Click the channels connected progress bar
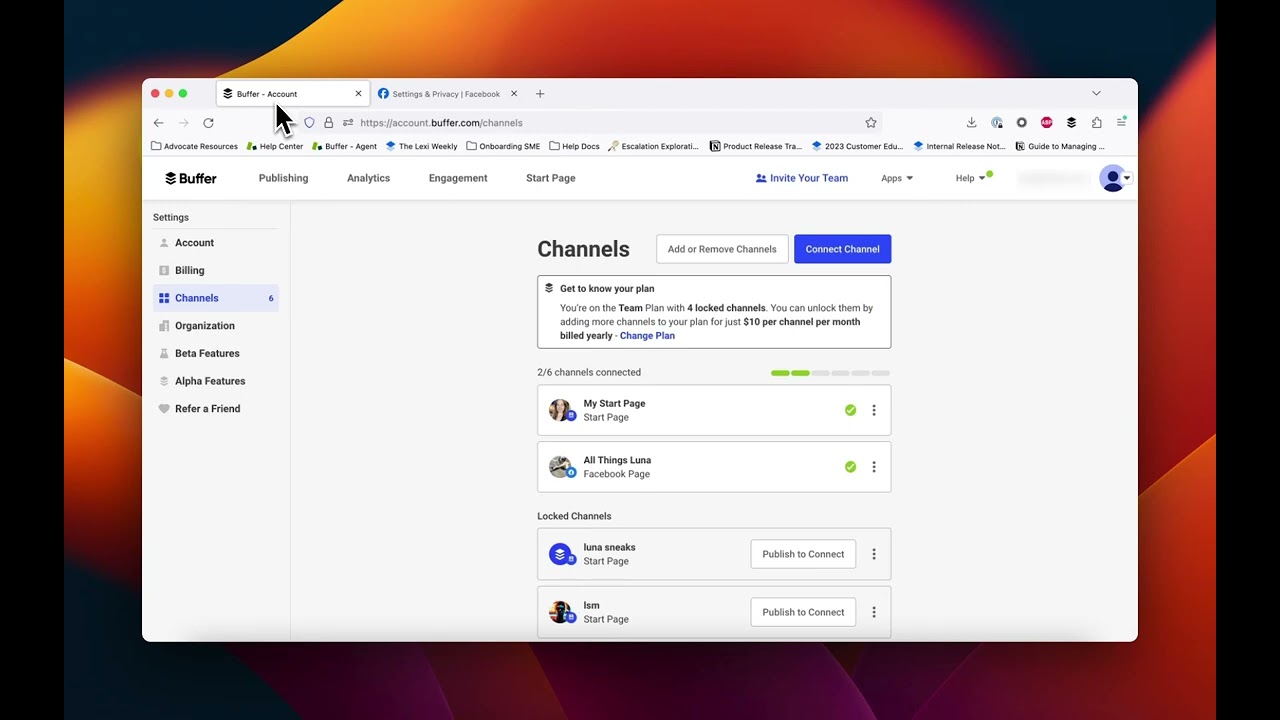Screen dimensions: 1280x720 pos(830,373)
